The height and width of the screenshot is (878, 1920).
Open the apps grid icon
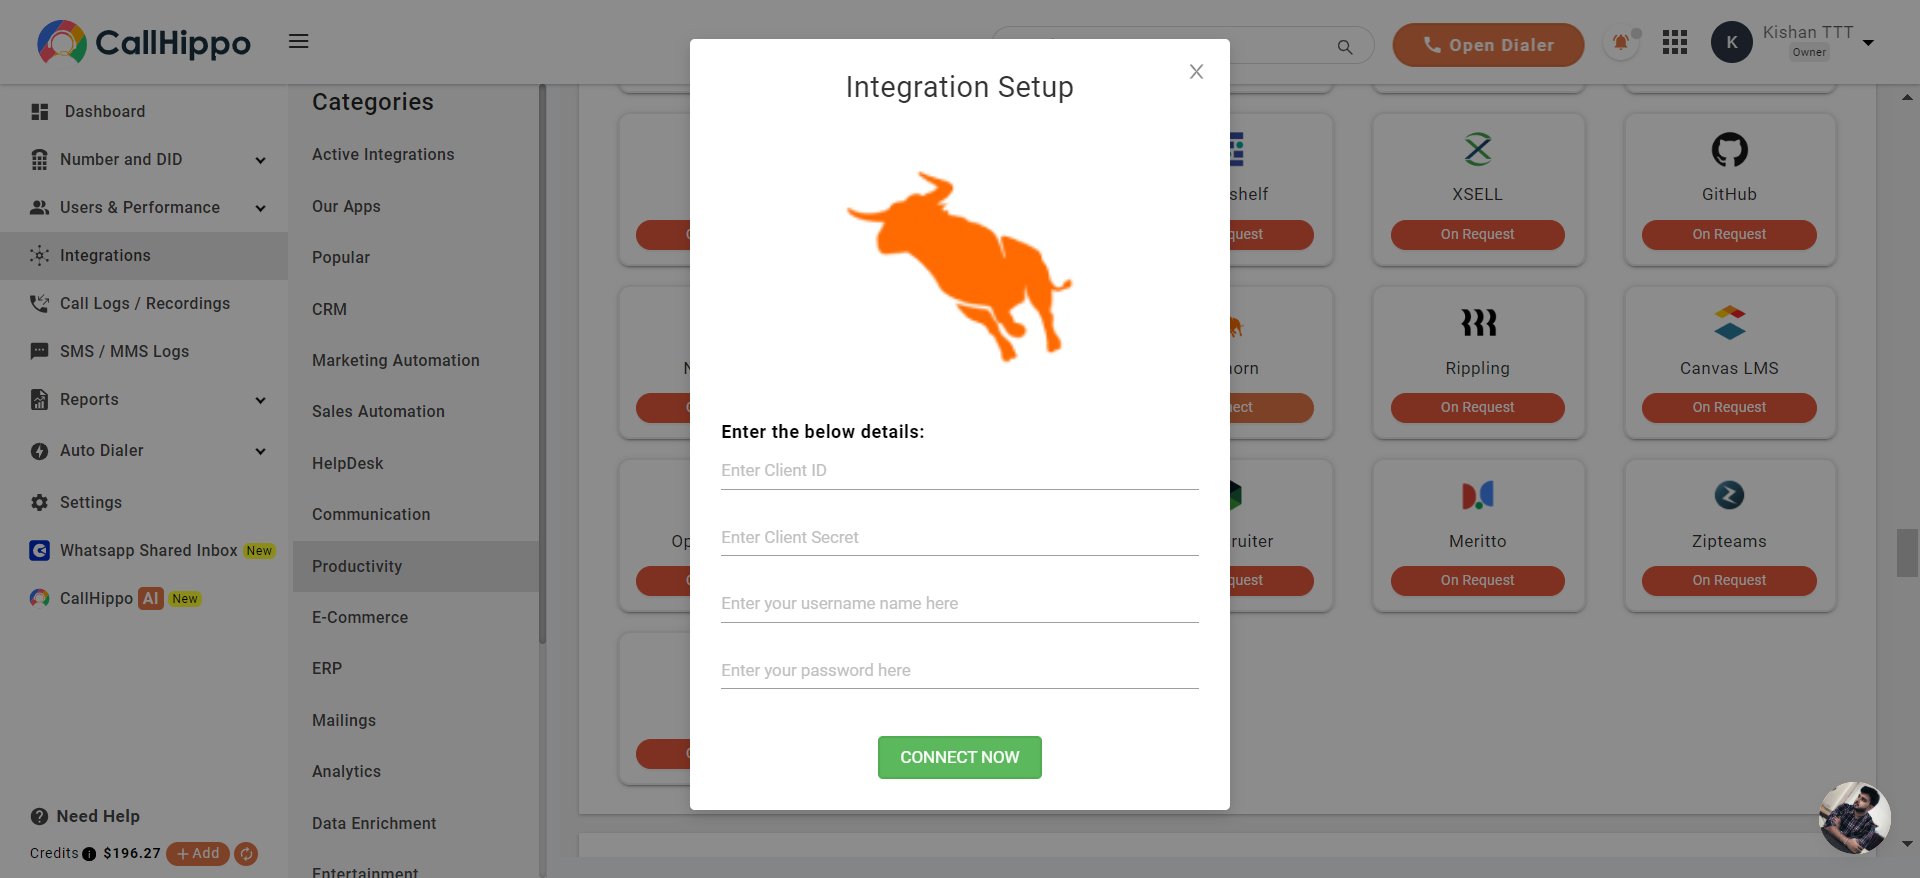point(1675,42)
